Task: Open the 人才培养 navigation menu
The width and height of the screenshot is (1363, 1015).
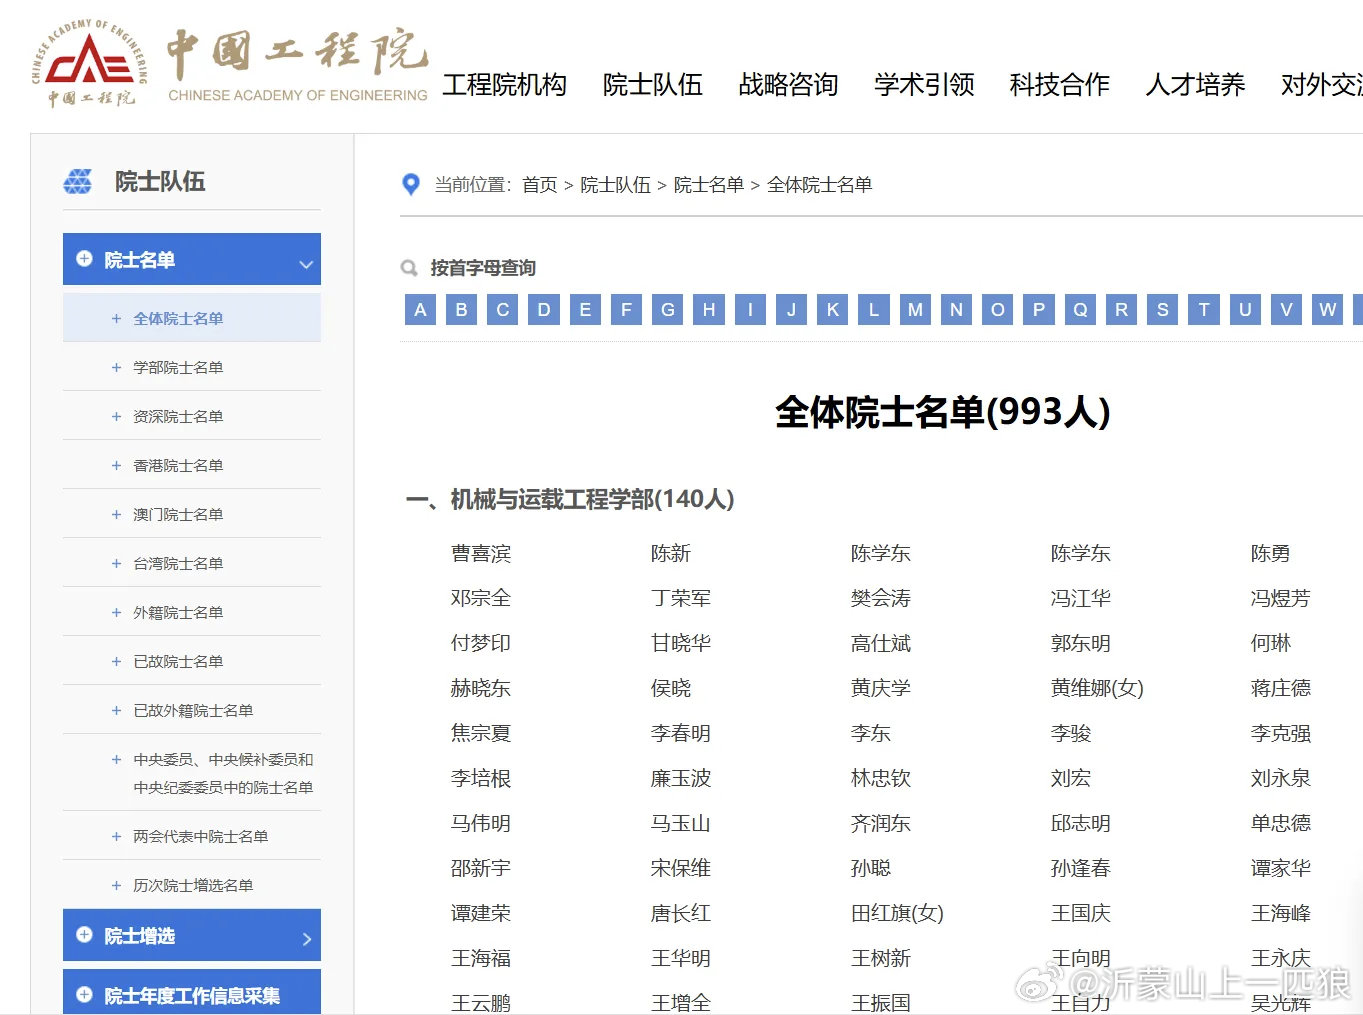Action: pos(1196,85)
